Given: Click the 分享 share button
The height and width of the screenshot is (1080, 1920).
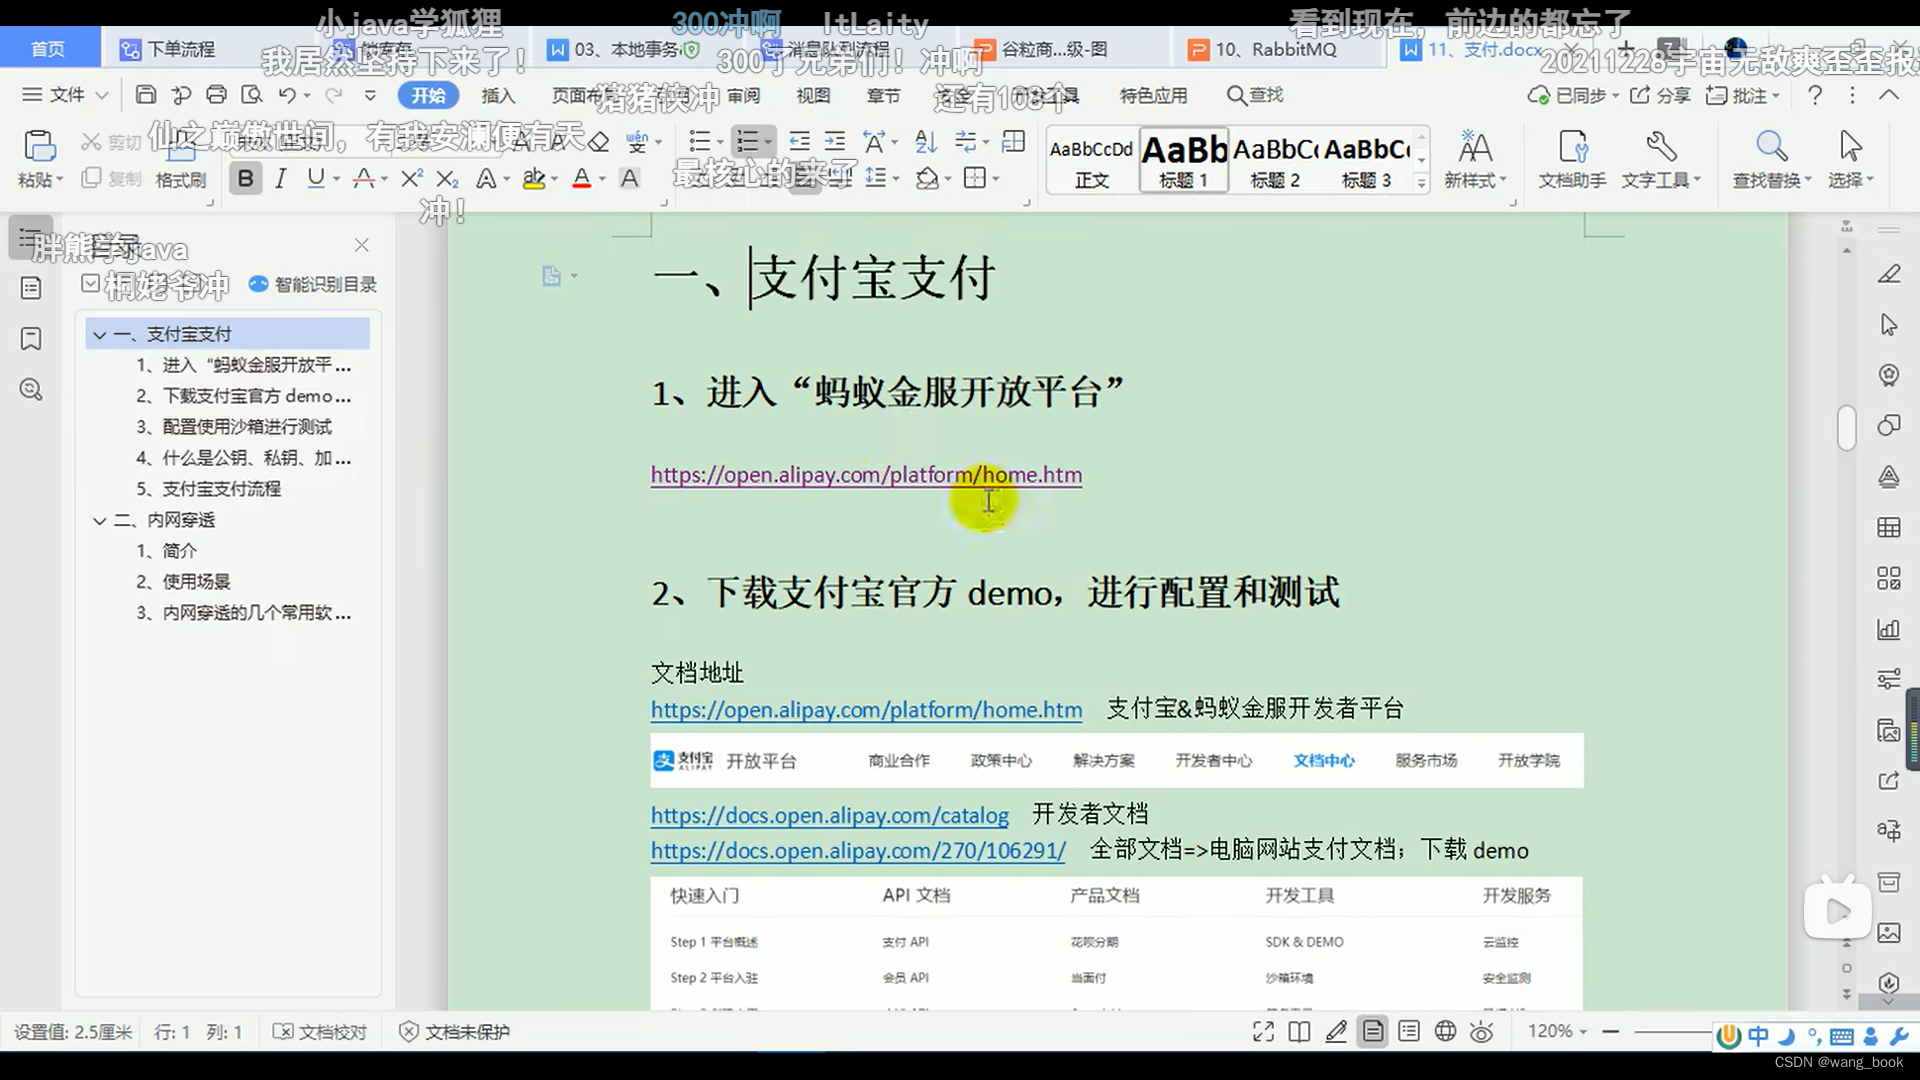Looking at the screenshot, I should point(1660,95).
